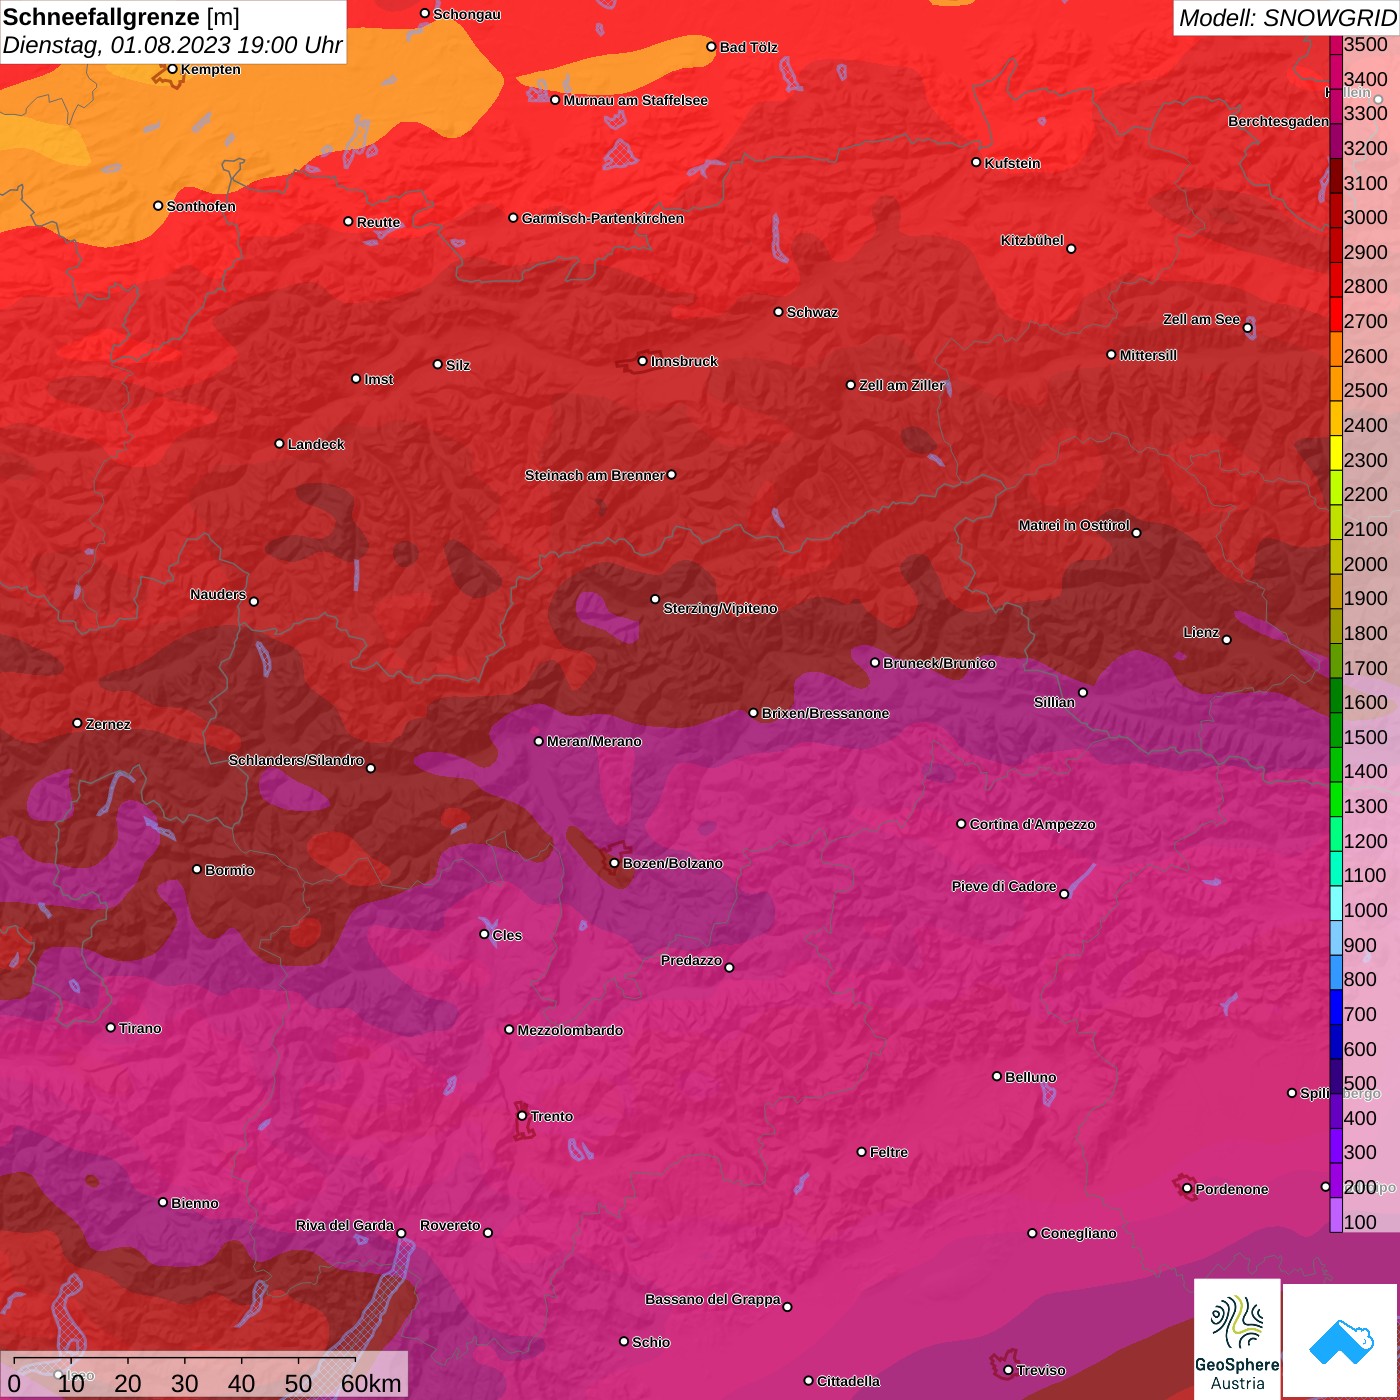Viewport: 1400px width, 1400px height.
Task: Click the Murnau am Staffelsee label
Action: (635, 100)
